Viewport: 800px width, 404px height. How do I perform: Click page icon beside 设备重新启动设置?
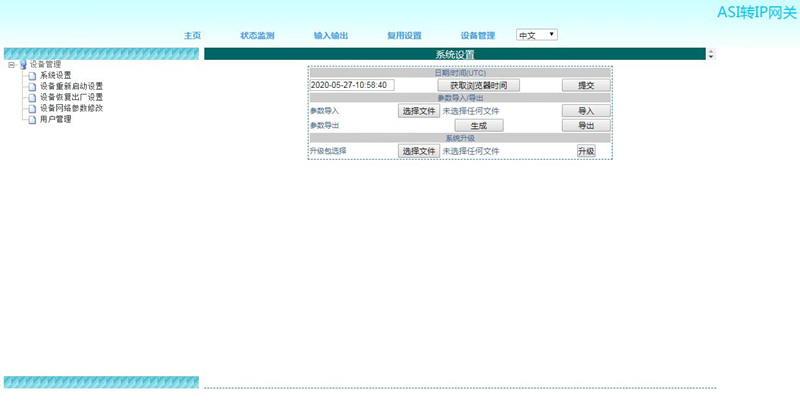coord(32,87)
